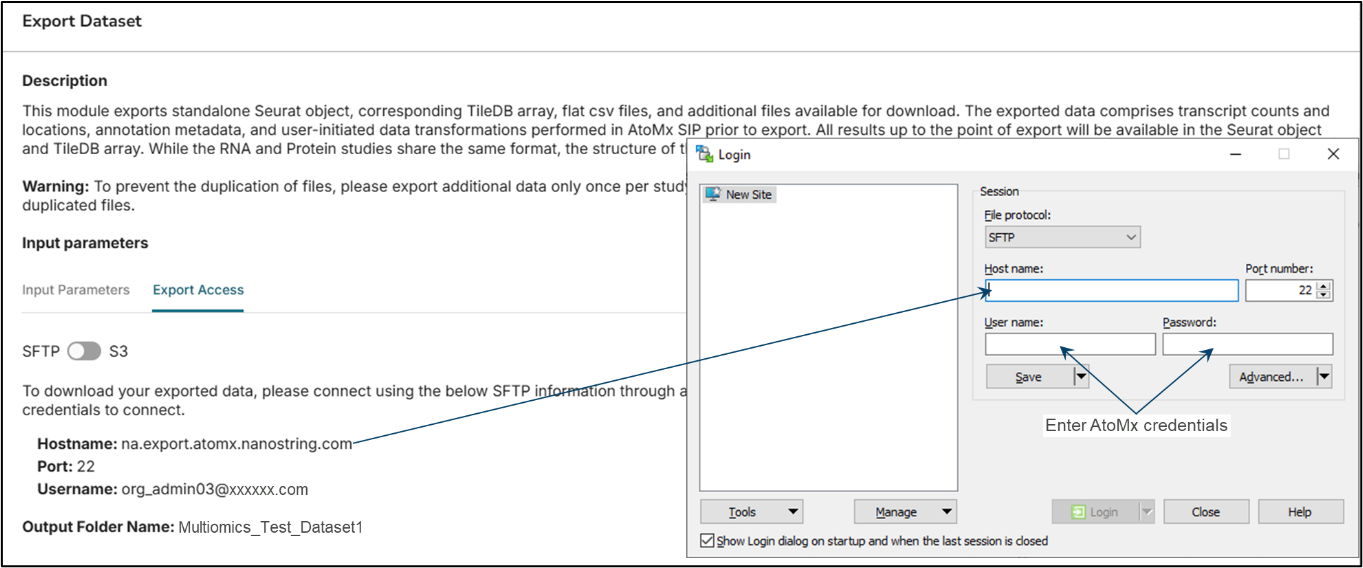Screen dimensions: 1363x568
Task: Click into the User name field
Action: (x=1069, y=345)
